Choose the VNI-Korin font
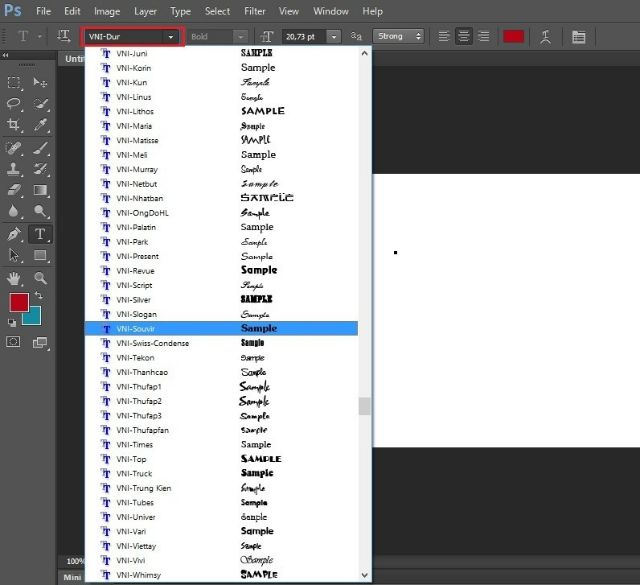640x585 pixels. [x=221, y=68]
